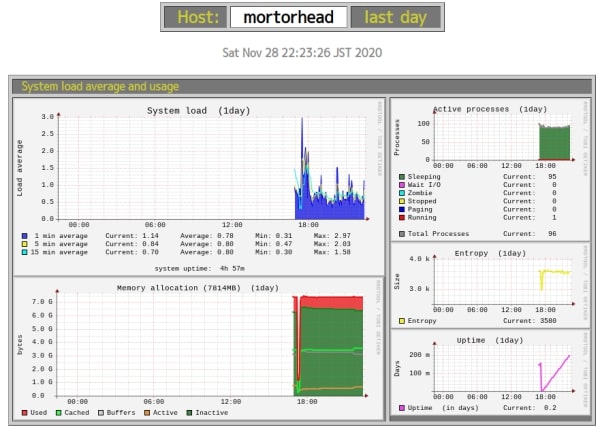Click the cyan 15 min average swatch
This screenshot has height=429, width=600.
coord(24,253)
